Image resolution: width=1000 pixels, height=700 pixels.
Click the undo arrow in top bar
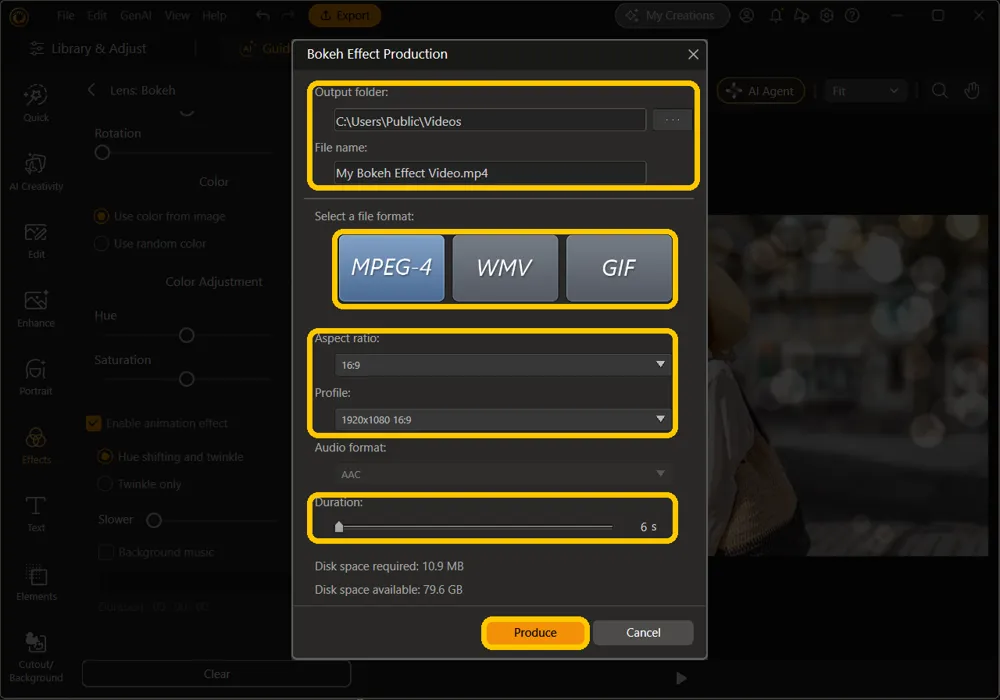pos(263,15)
